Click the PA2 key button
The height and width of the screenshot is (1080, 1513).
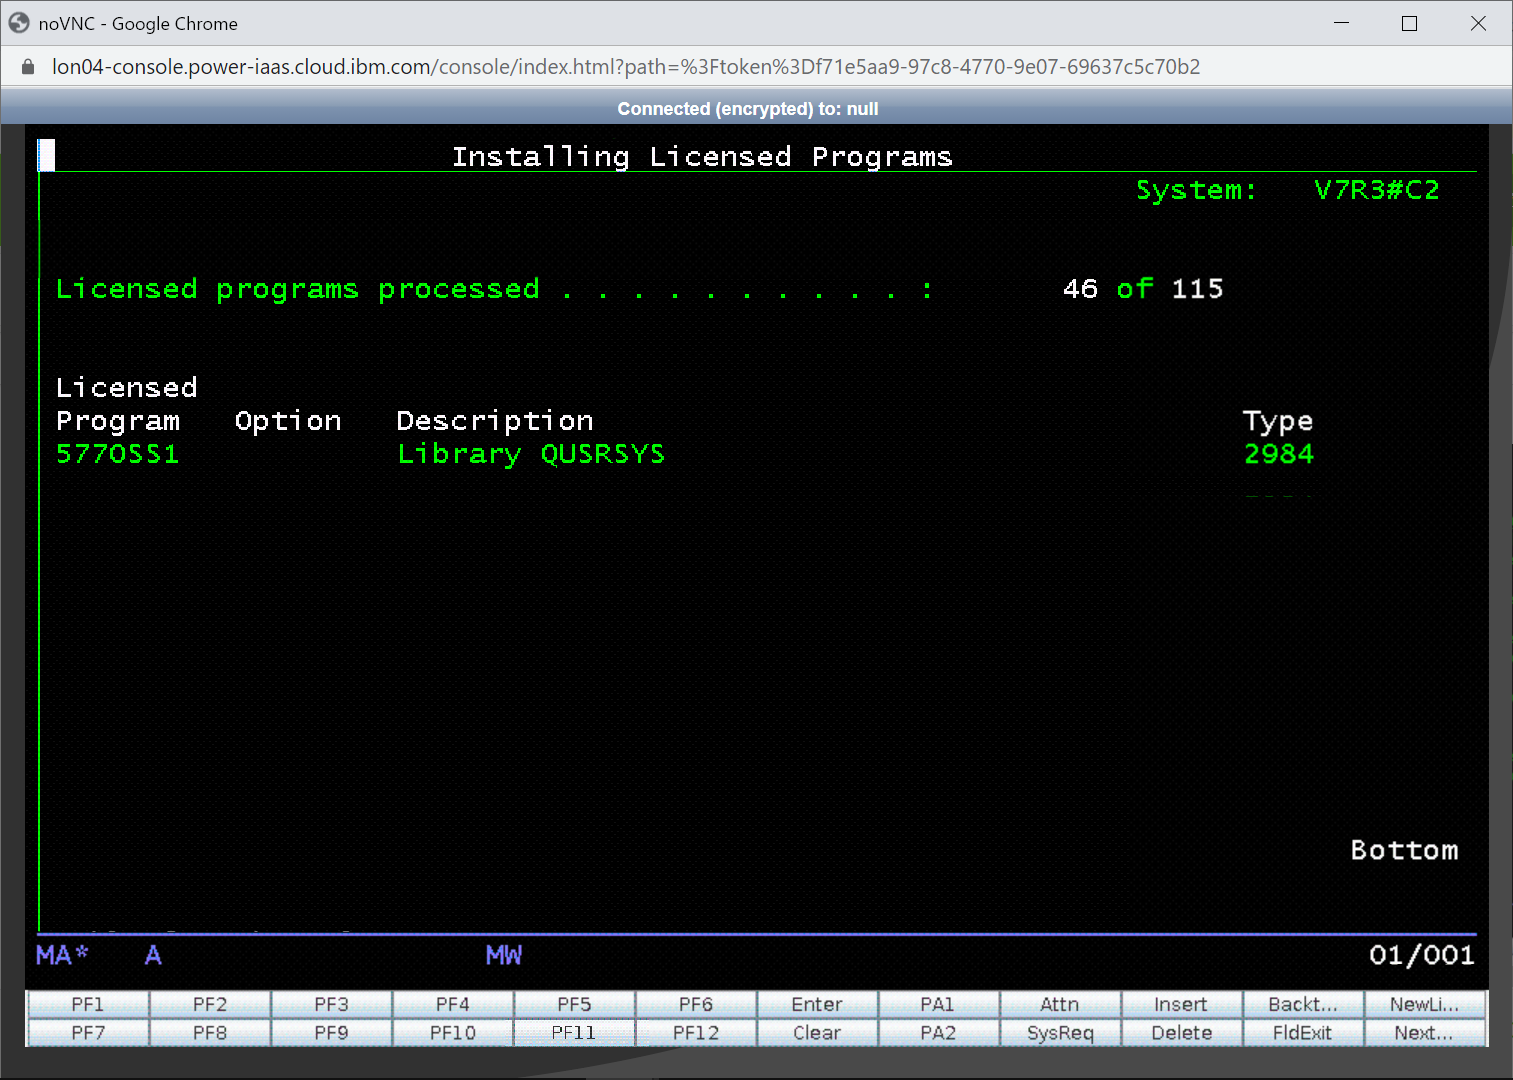pos(938,1032)
